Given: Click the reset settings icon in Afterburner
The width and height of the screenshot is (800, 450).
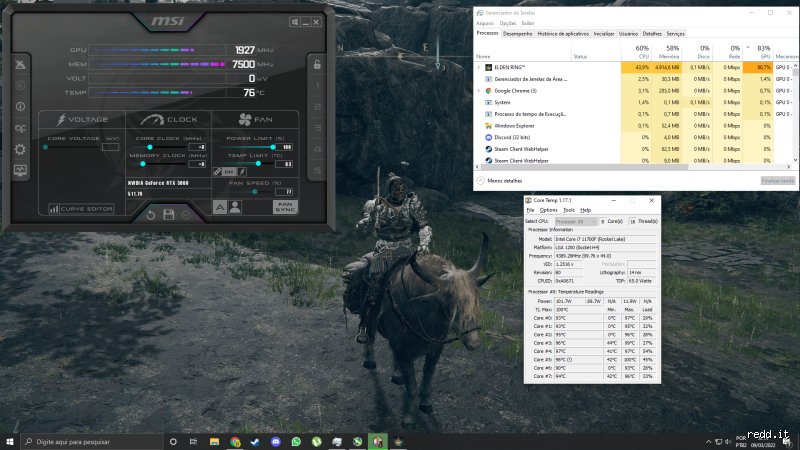Looking at the screenshot, I should 151,215.
